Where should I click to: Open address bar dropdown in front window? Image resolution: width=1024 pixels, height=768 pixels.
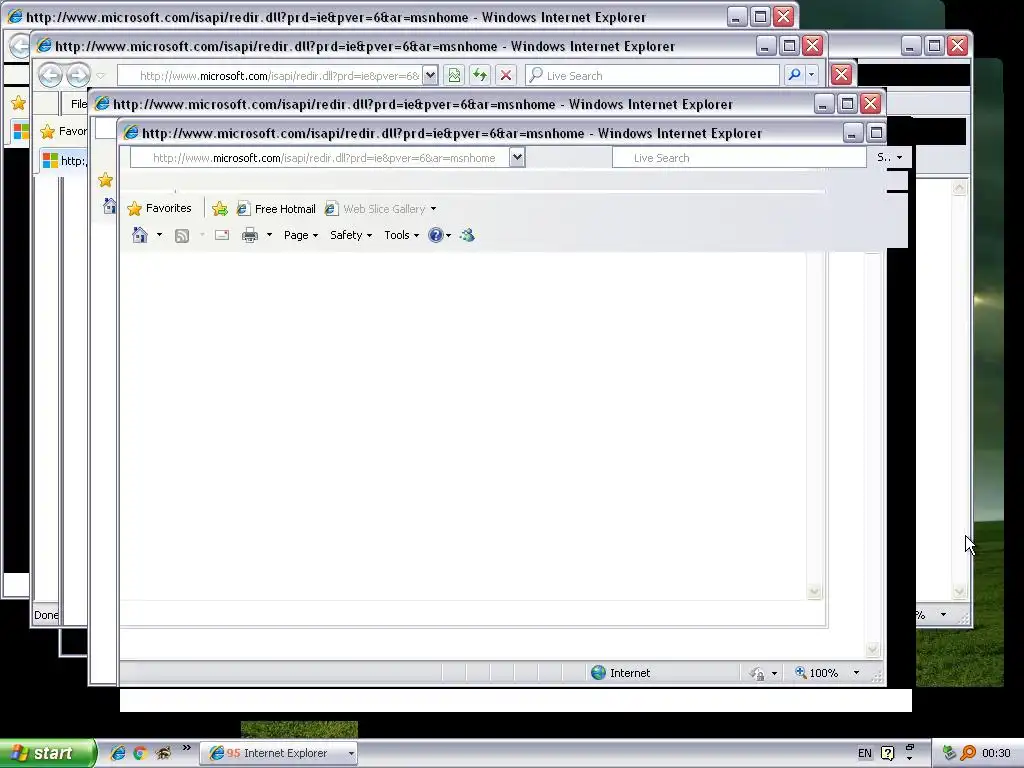pyautogui.click(x=517, y=157)
